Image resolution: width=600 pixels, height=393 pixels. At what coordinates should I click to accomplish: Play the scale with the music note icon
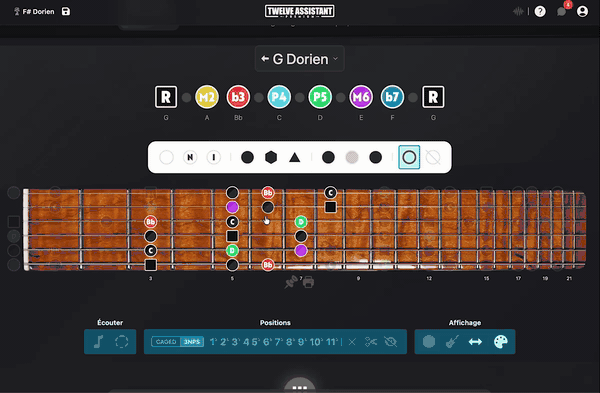[x=98, y=341]
